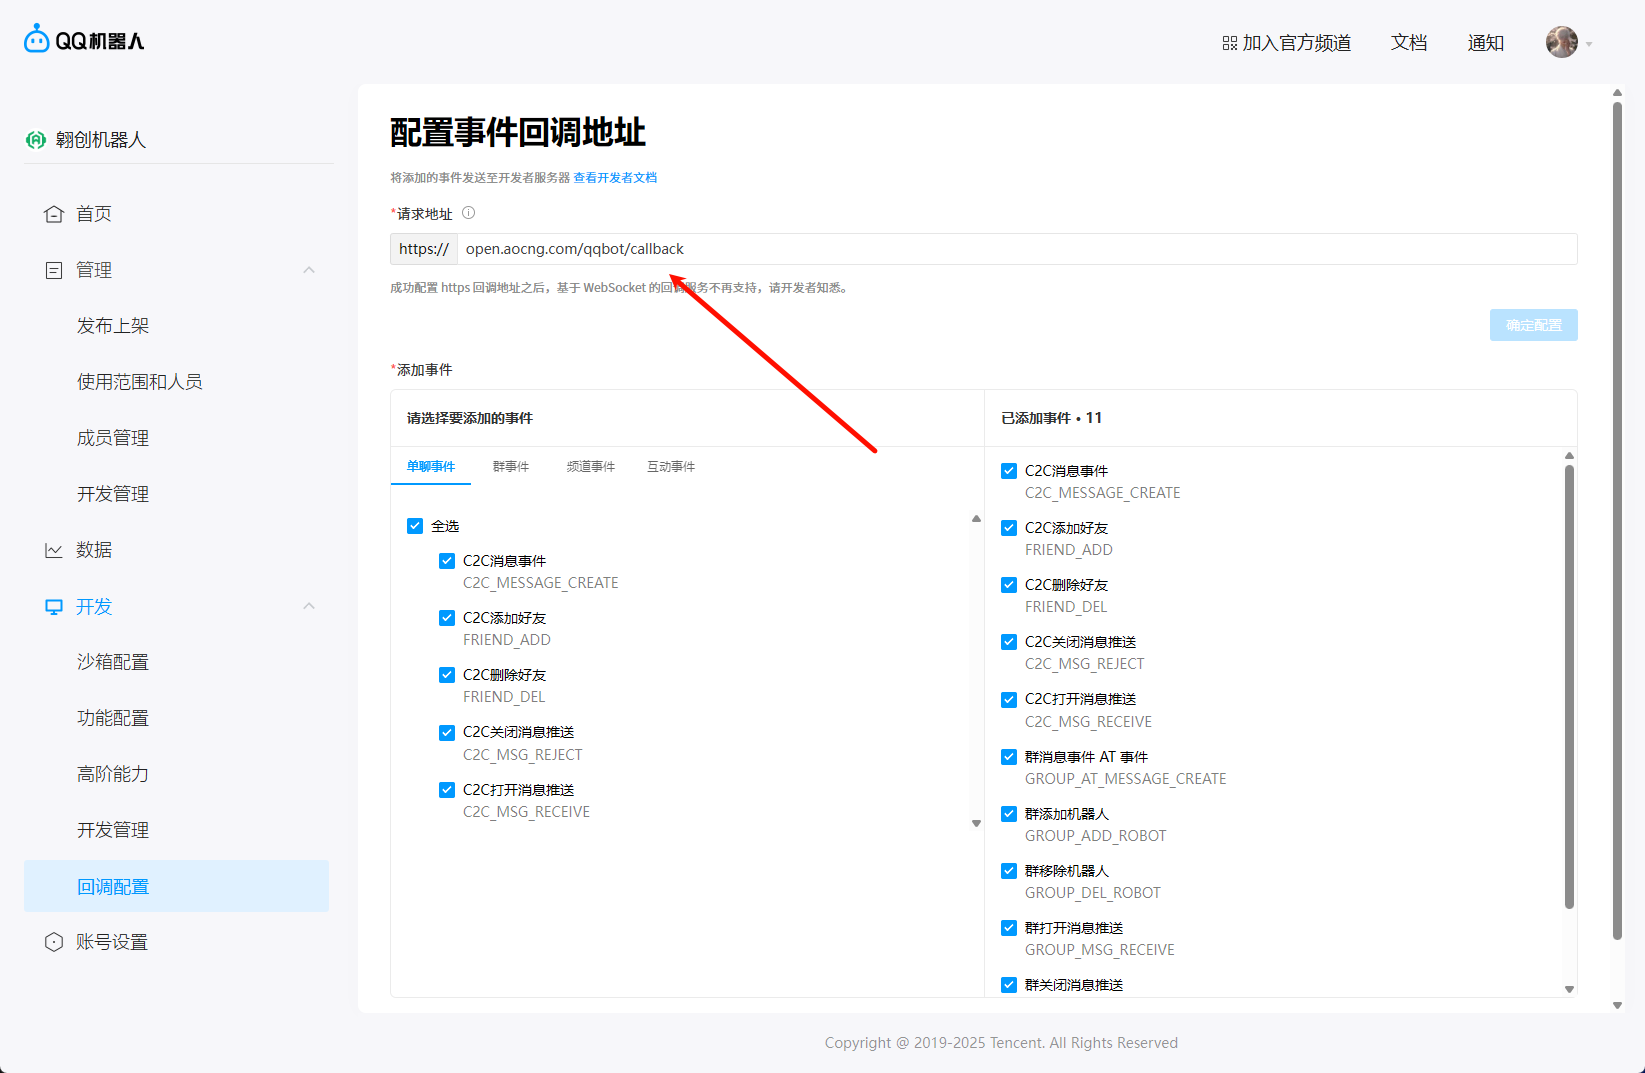Switch to the 频道事件 tab
1645x1073 pixels.
(x=590, y=467)
